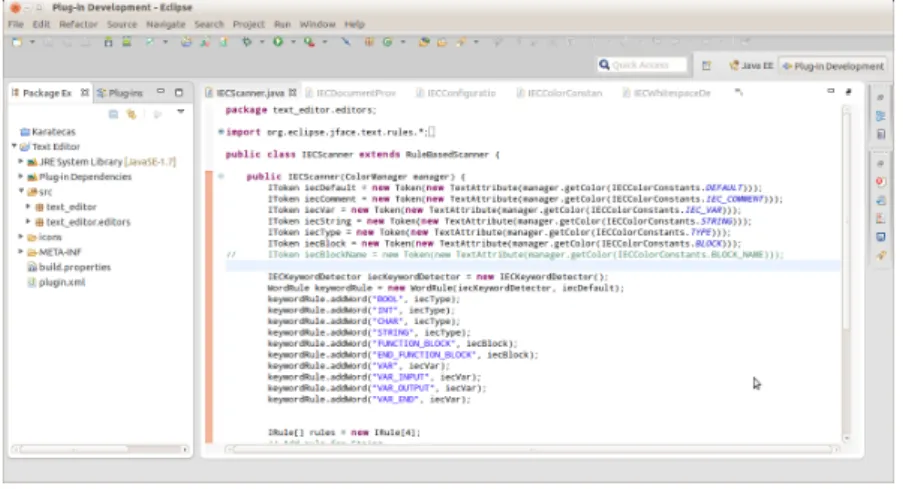The width and height of the screenshot is (903, 489).
Task: Click the New file wizard toolbar icon
Action: point(17,42)
